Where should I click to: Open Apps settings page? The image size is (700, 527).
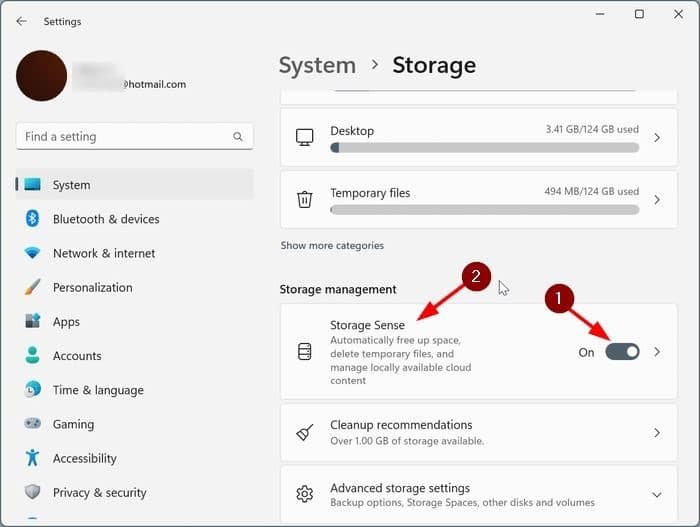(x=135, y=322)
